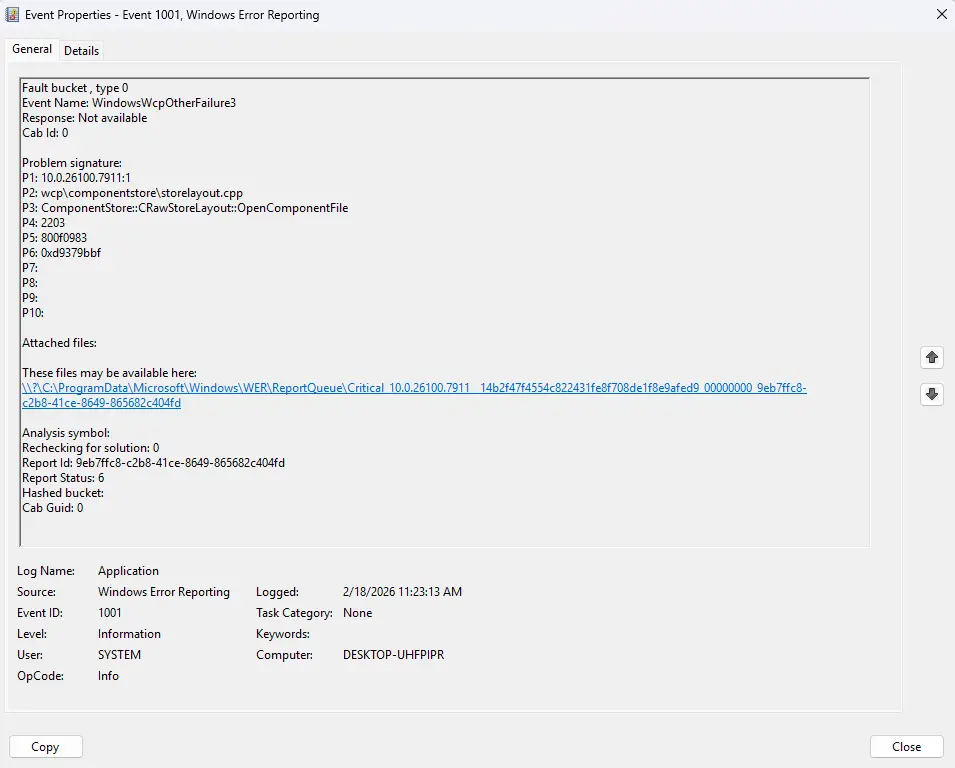The height and width of the screenshot is (768, 955).
Task: Click the Computer name 'DESKTOP-UHFPIPR'
Action: (x=393, y=655)
